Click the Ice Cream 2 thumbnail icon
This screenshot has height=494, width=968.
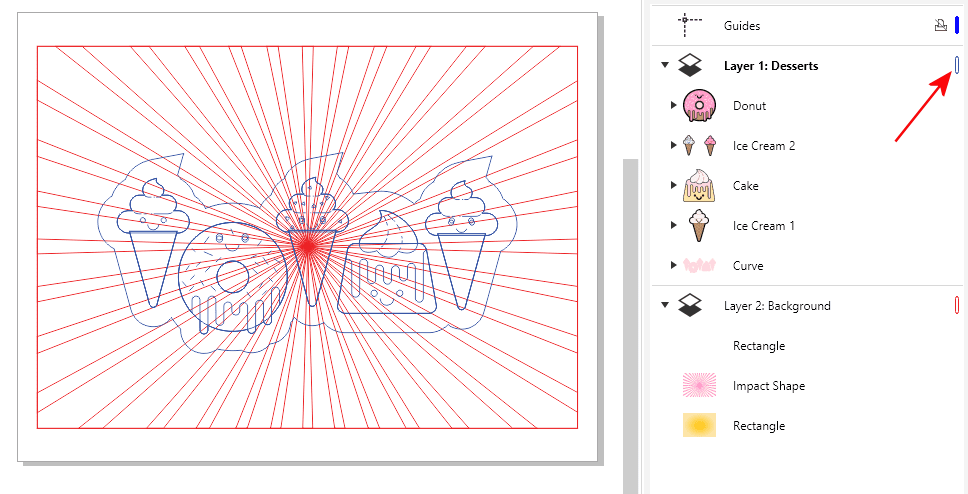point(699,146)
